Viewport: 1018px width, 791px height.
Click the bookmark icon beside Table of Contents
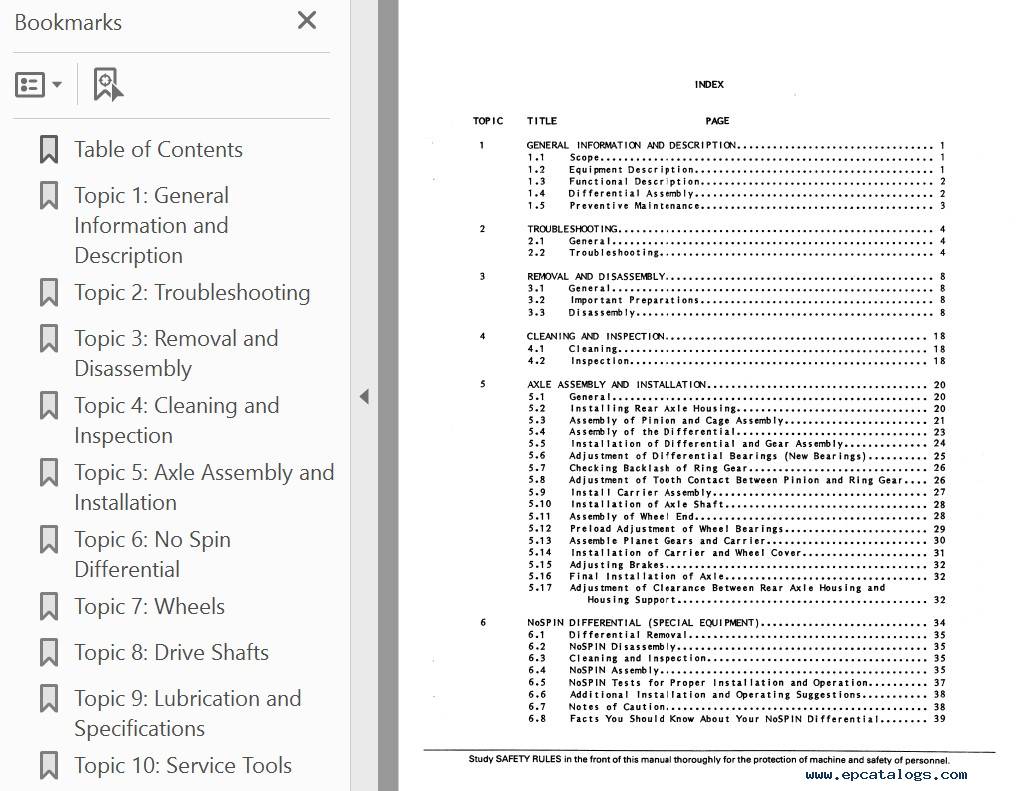click(49, 149)
